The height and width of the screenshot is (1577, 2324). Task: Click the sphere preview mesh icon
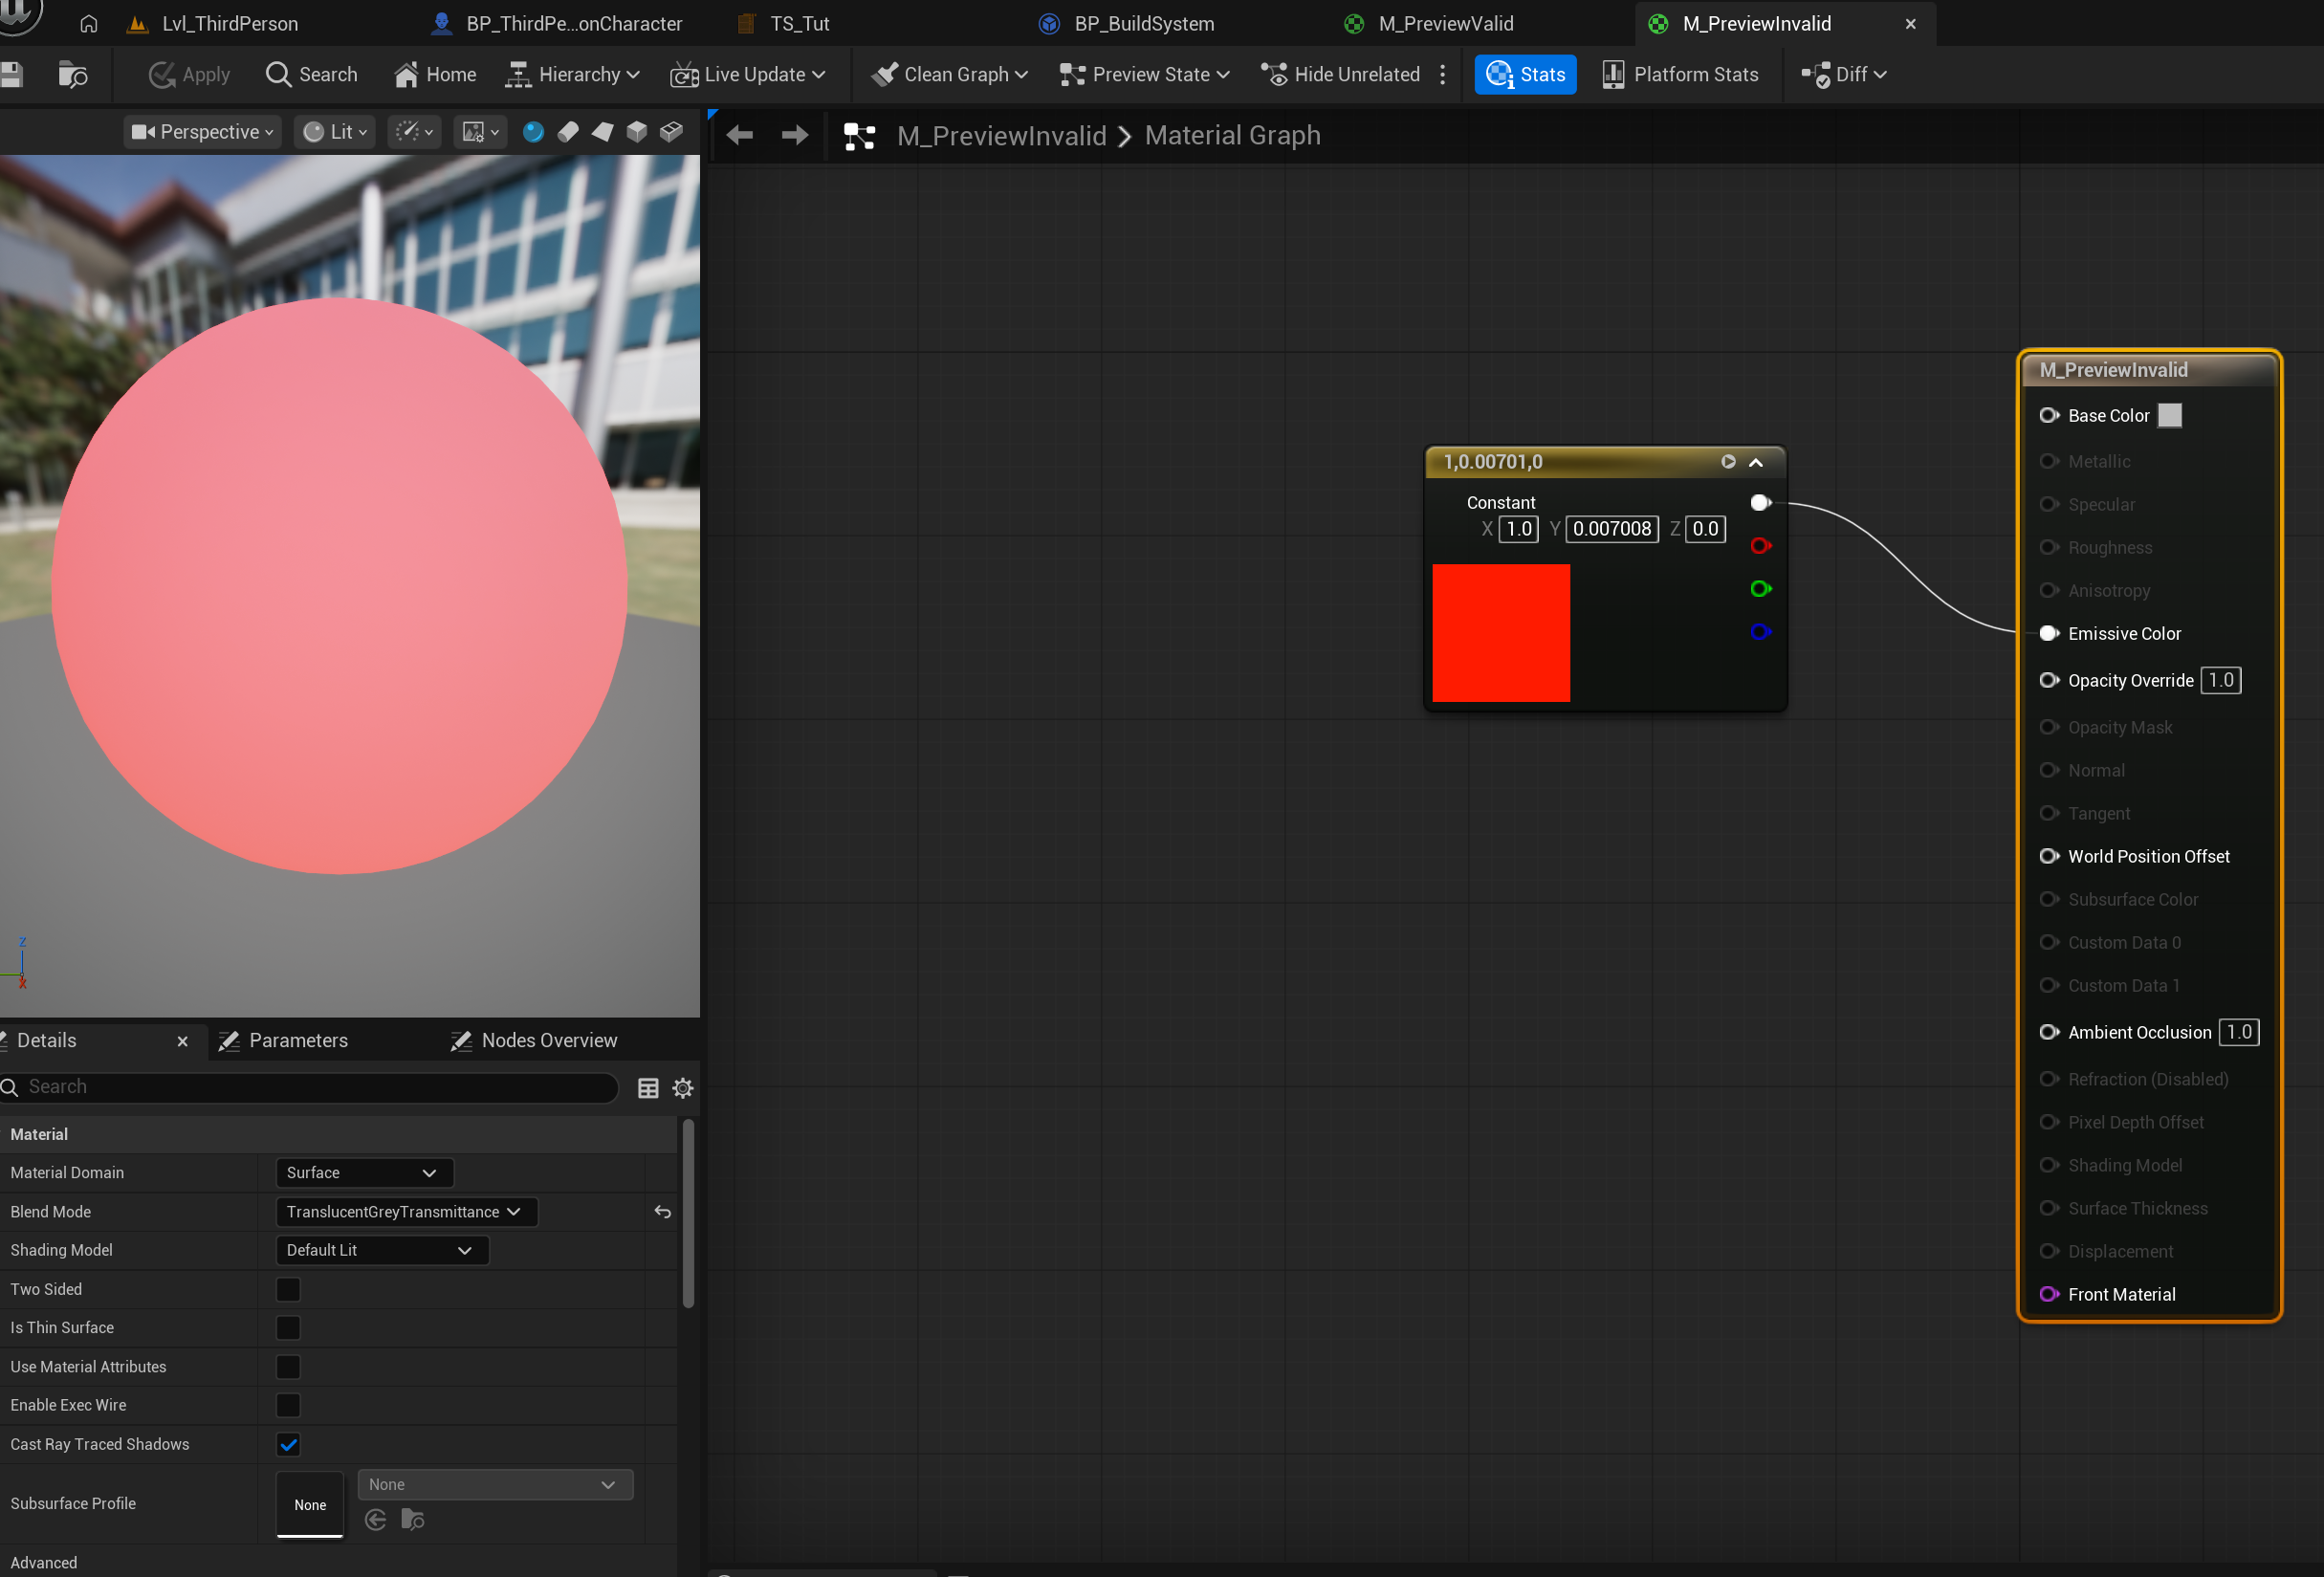click(533, 132)
